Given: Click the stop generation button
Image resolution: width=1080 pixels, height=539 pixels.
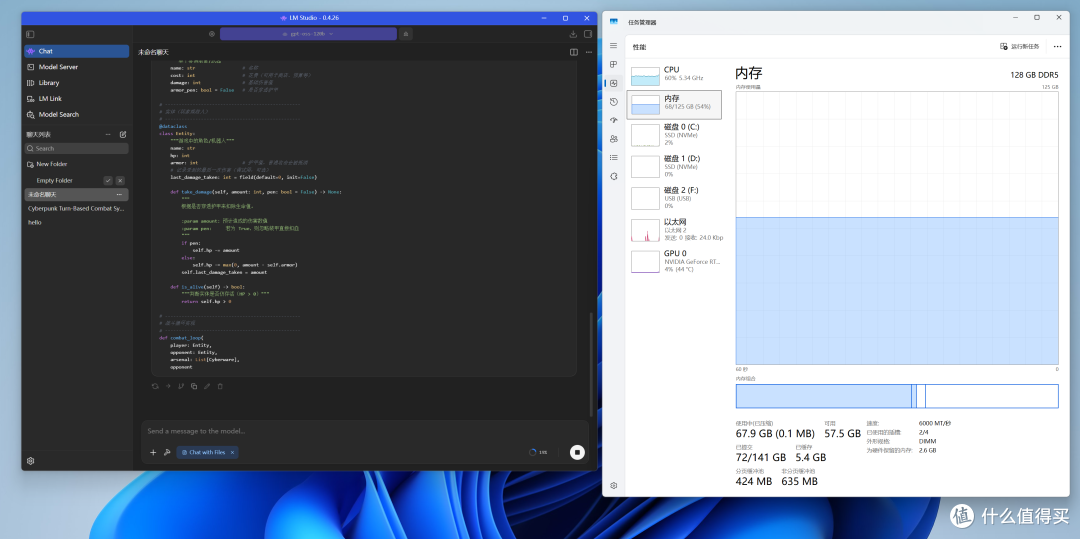Looking at the screenshot, I should click(x=577, y=452).
